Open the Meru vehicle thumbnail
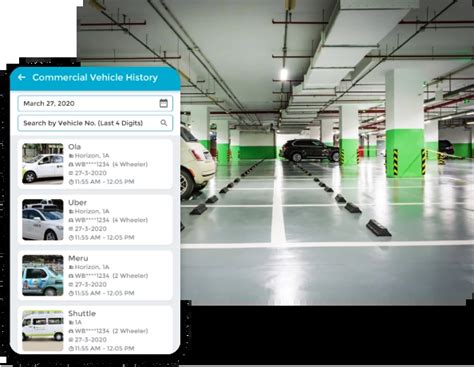 (x=43, y=275)
